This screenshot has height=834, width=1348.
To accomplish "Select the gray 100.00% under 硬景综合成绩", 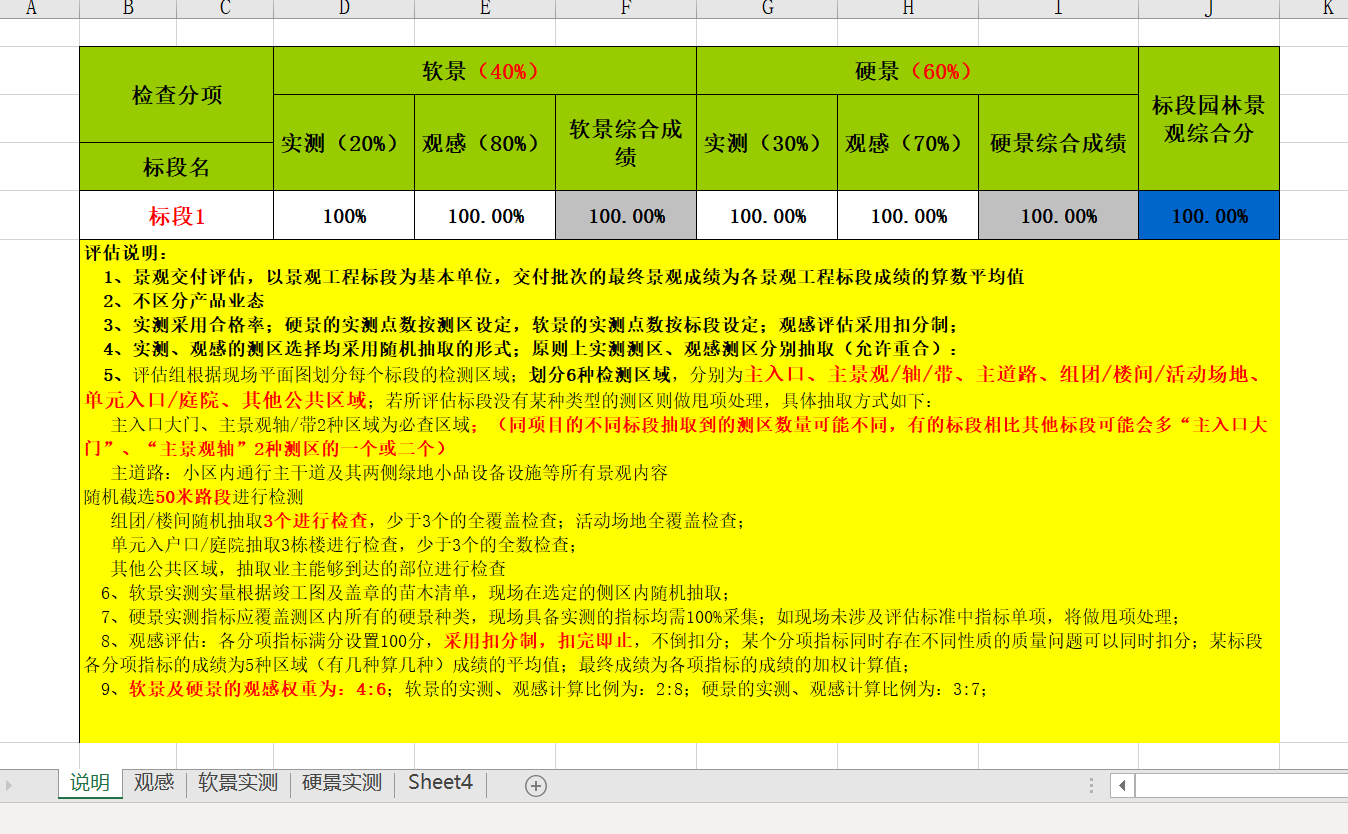I will (x=1058, y=216).
